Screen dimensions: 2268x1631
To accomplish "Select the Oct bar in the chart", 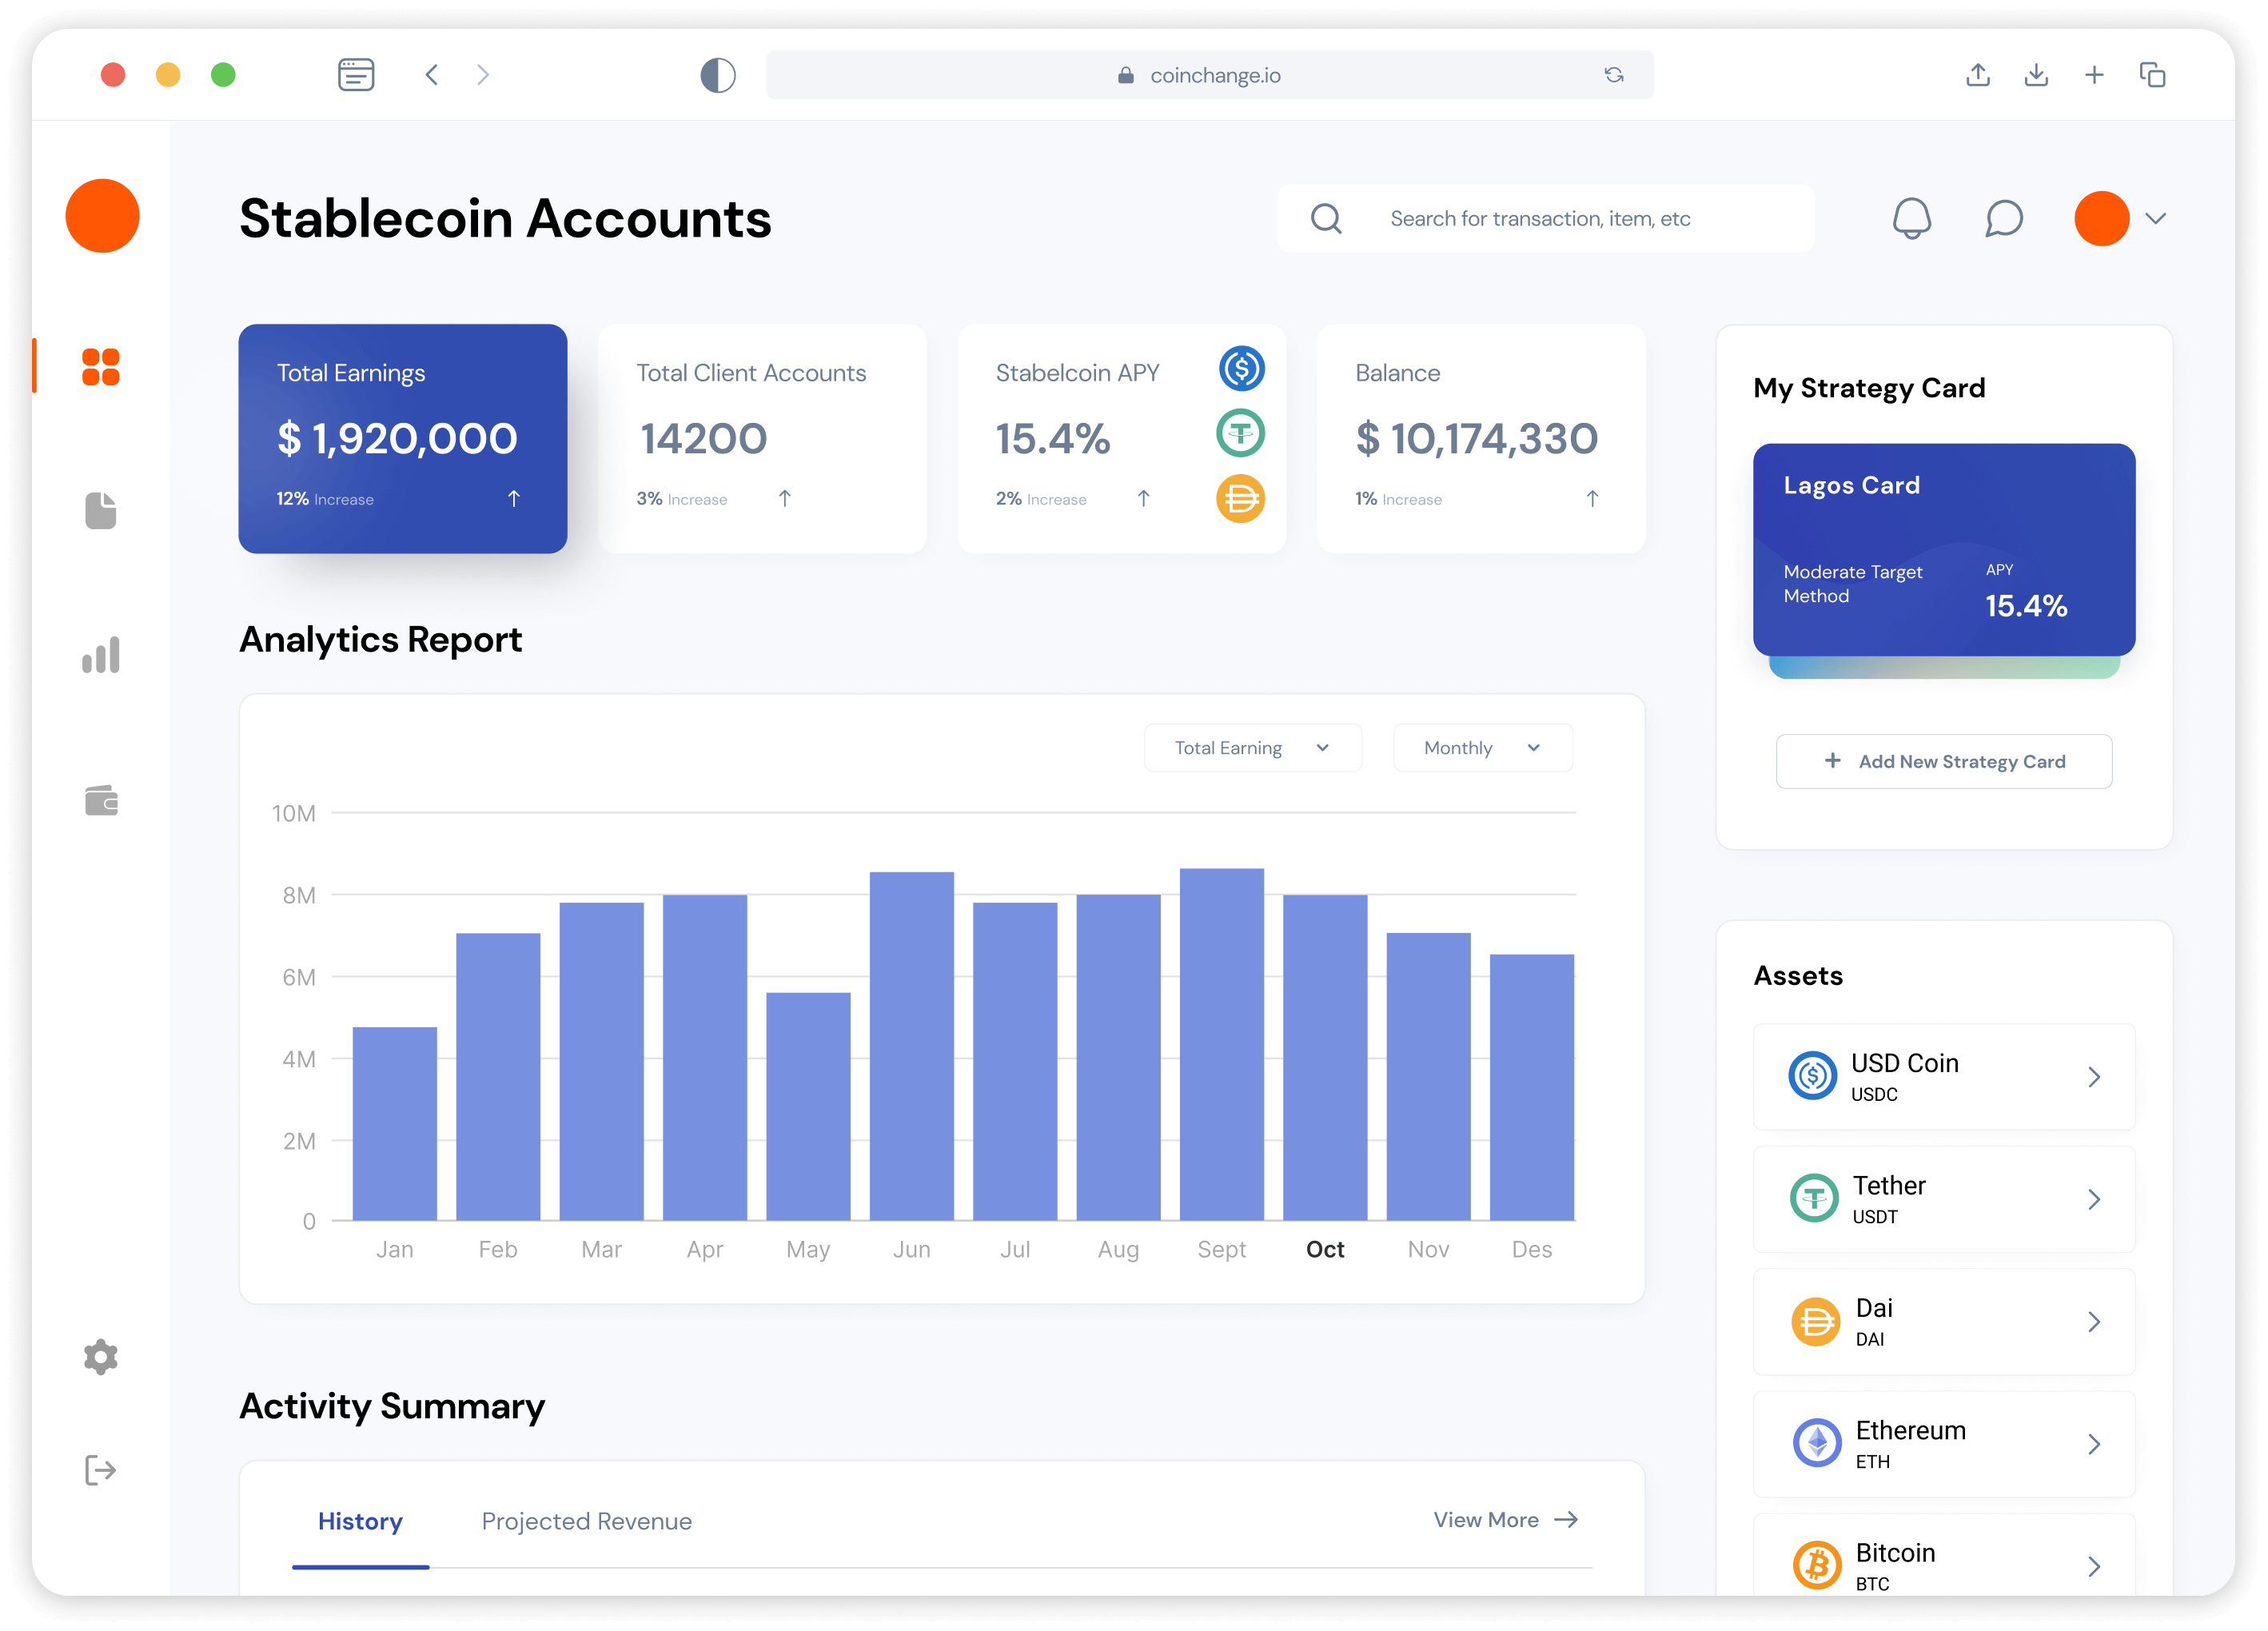I will coord(1324,1057).
